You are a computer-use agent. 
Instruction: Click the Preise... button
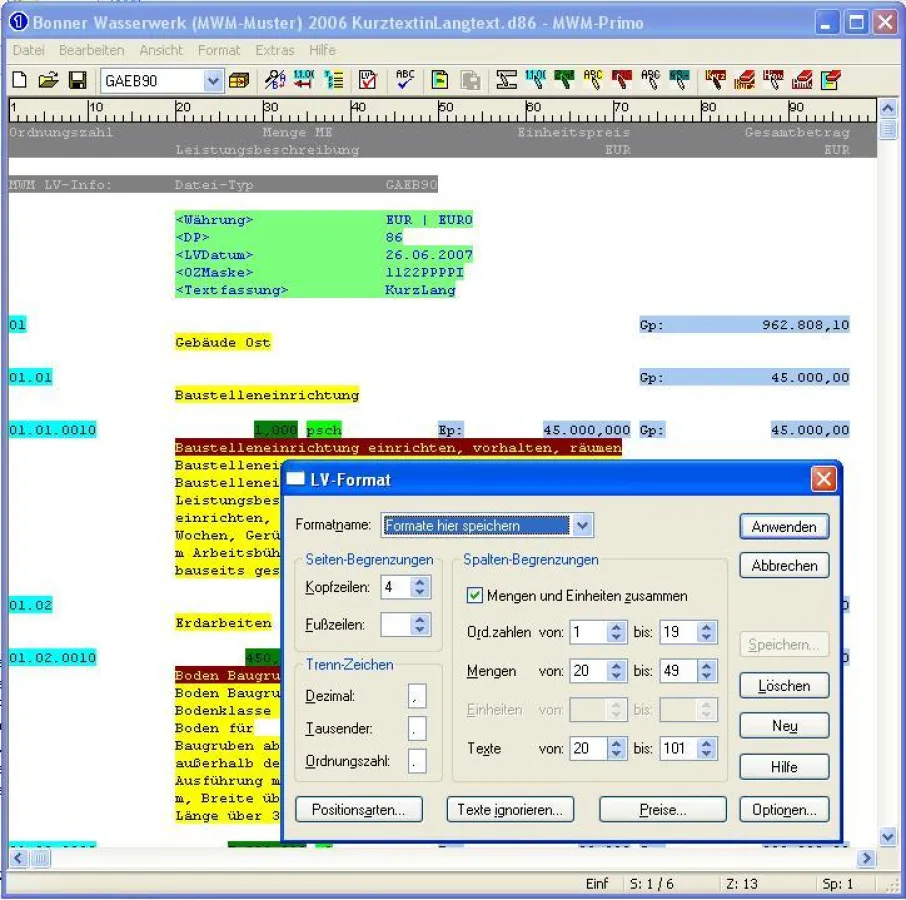coord(662,810)
